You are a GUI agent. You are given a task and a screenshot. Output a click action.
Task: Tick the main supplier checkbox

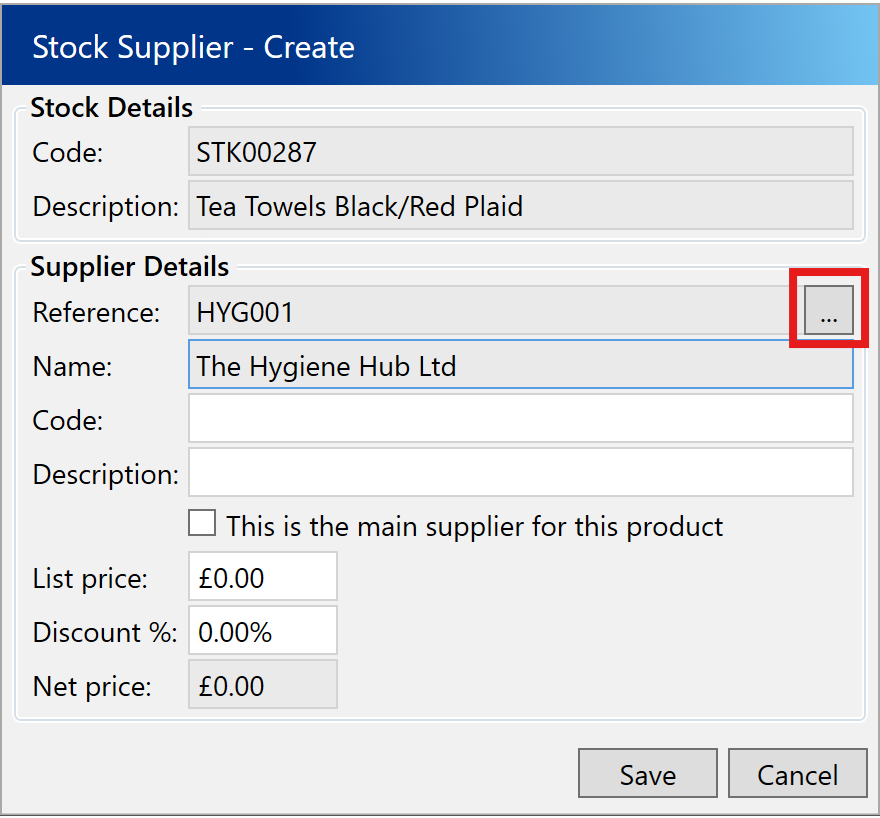coord(202,523)
